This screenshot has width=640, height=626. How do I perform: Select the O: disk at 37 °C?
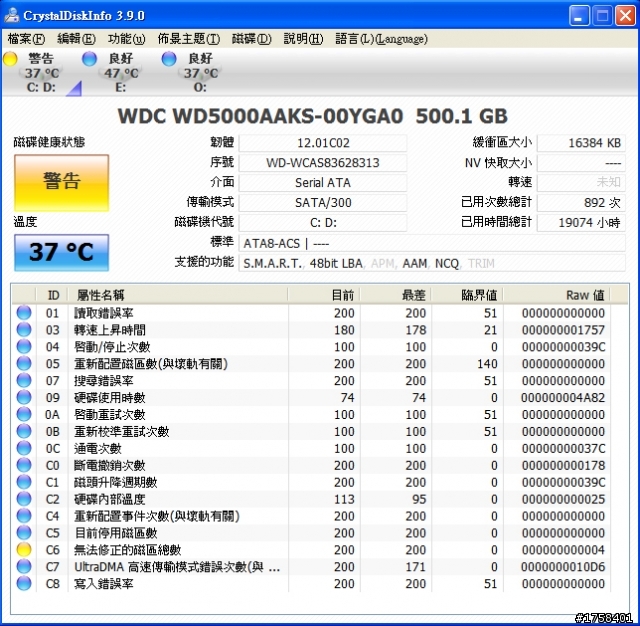click(x=200, y=73)
